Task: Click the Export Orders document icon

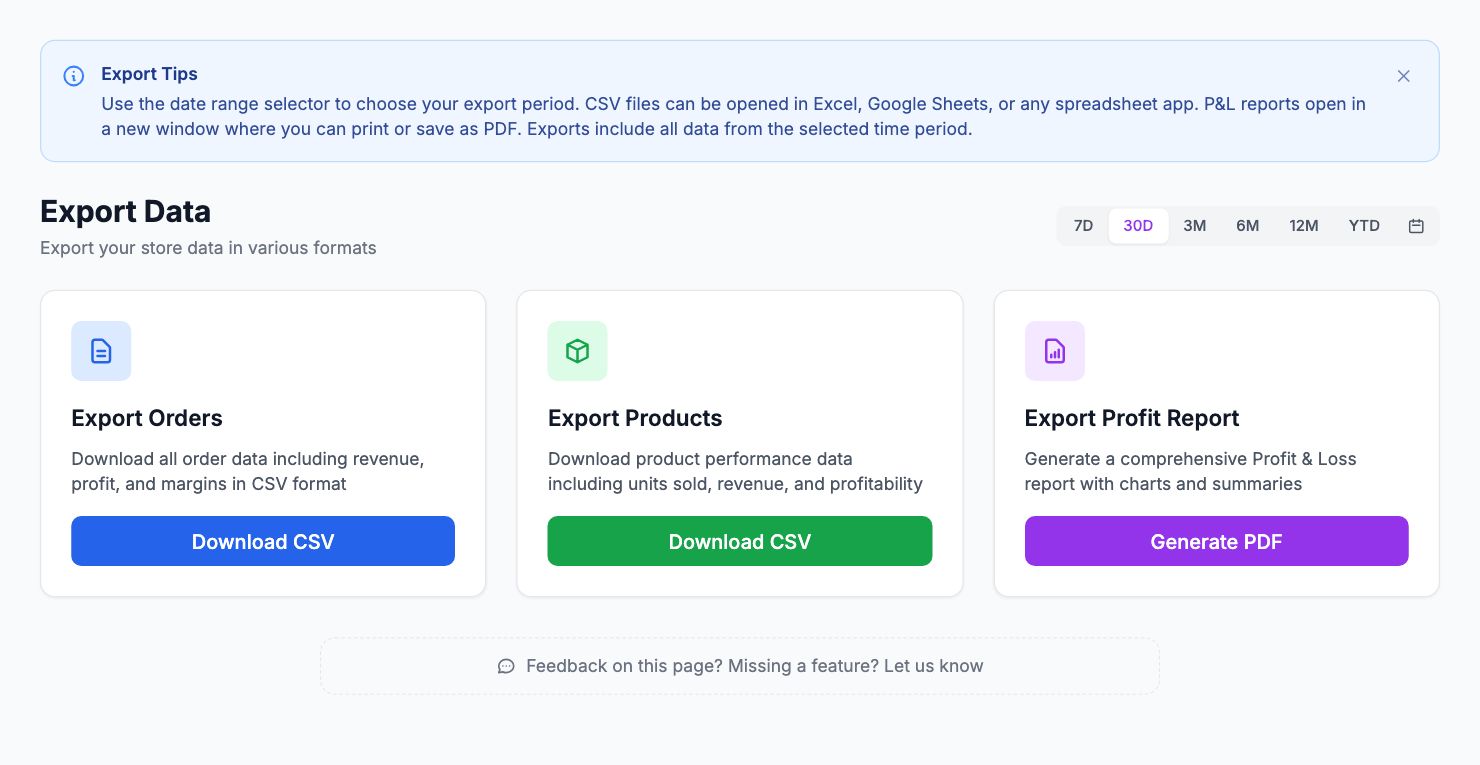Action: [101, 351]
